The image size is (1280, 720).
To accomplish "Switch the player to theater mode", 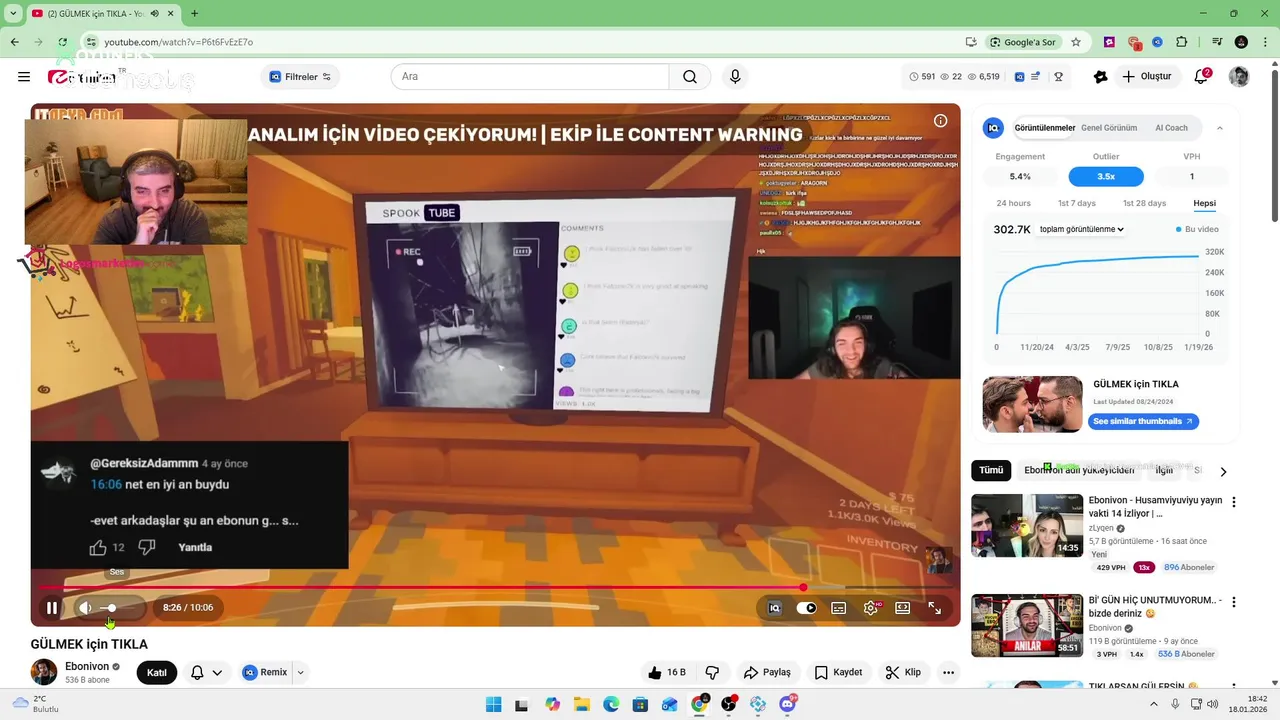I will click(x=903, y=607).
